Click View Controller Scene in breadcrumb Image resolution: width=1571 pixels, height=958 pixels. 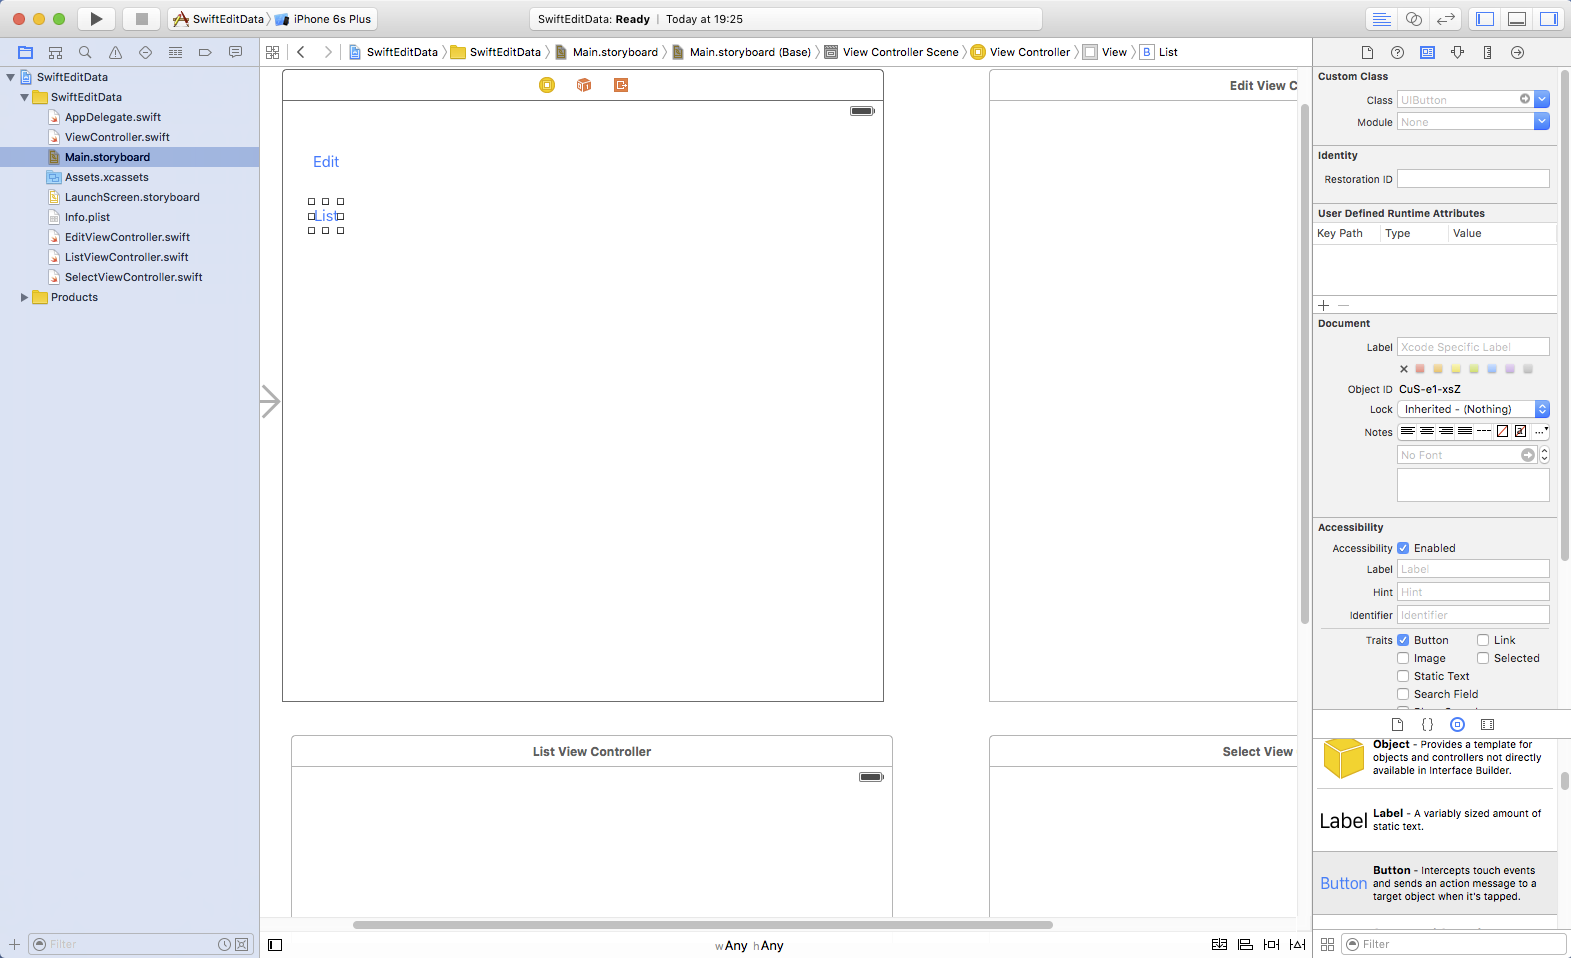(899, 52)
